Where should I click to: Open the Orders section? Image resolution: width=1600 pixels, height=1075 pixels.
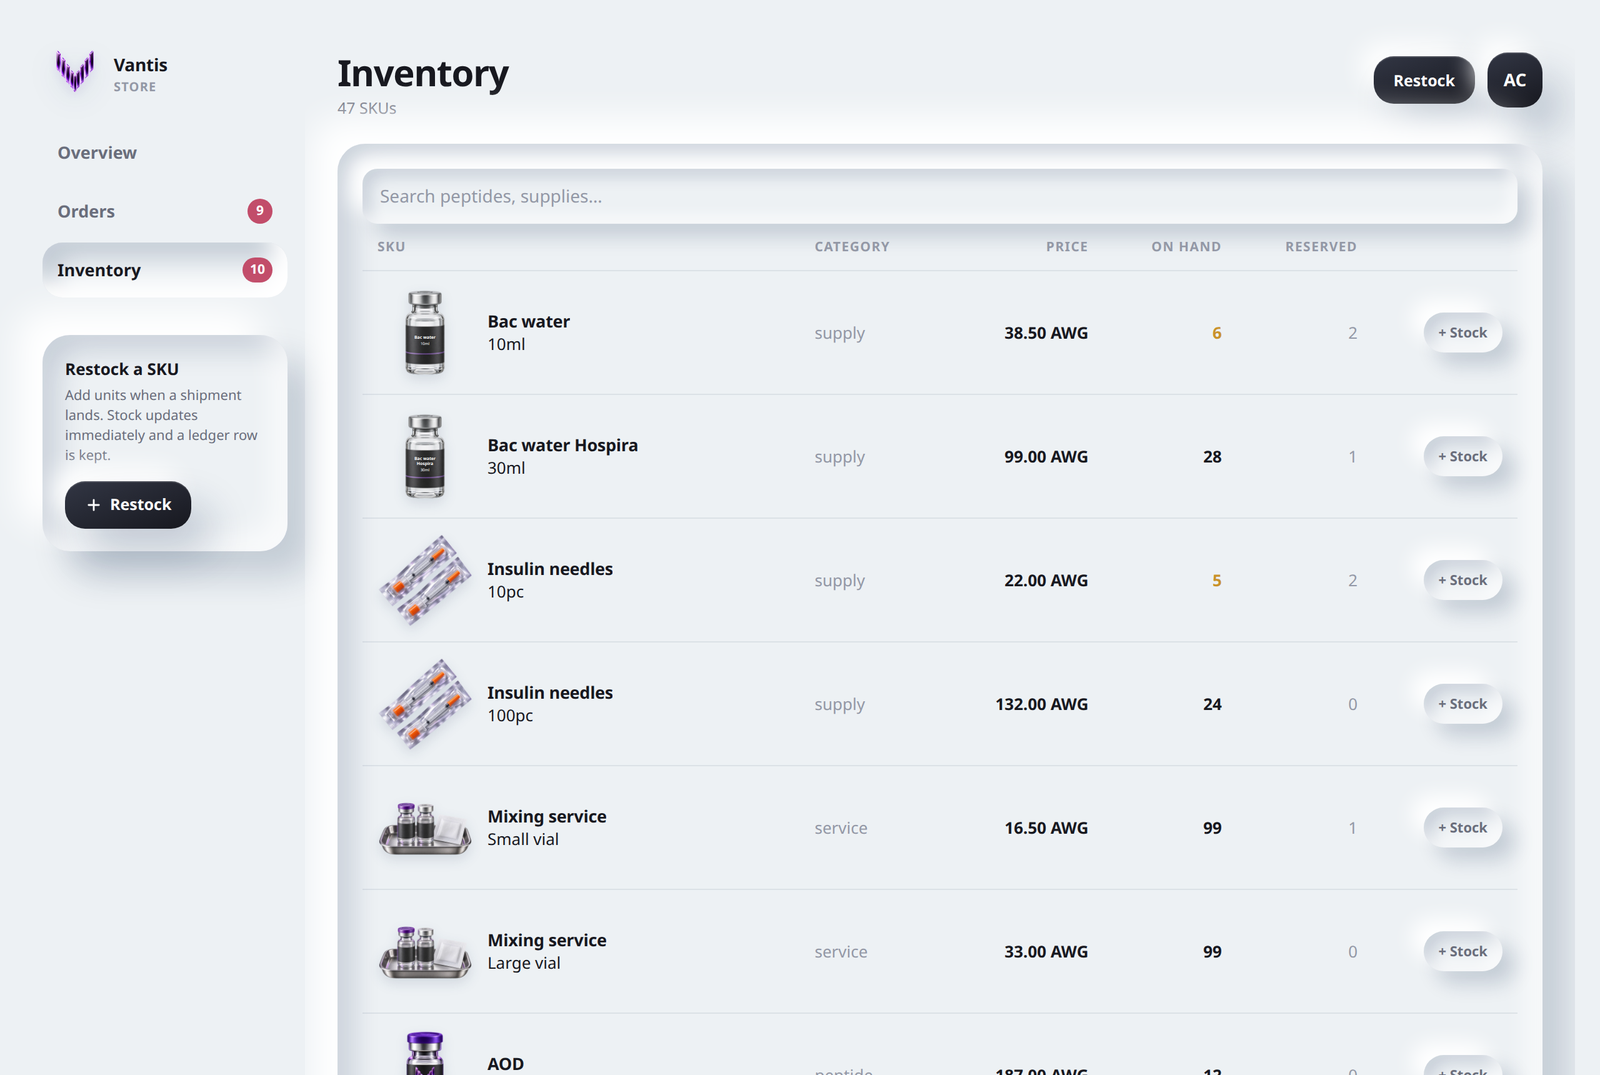165,211
